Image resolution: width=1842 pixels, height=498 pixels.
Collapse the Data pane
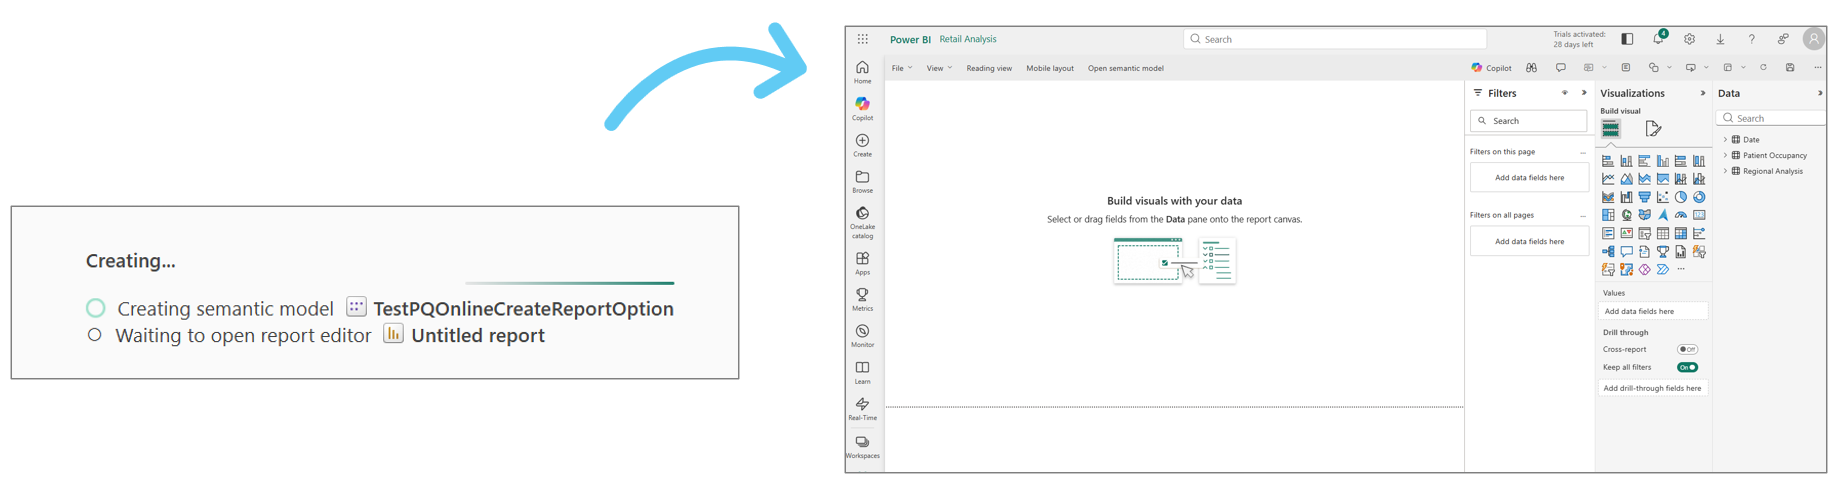tap(1820, 93)
